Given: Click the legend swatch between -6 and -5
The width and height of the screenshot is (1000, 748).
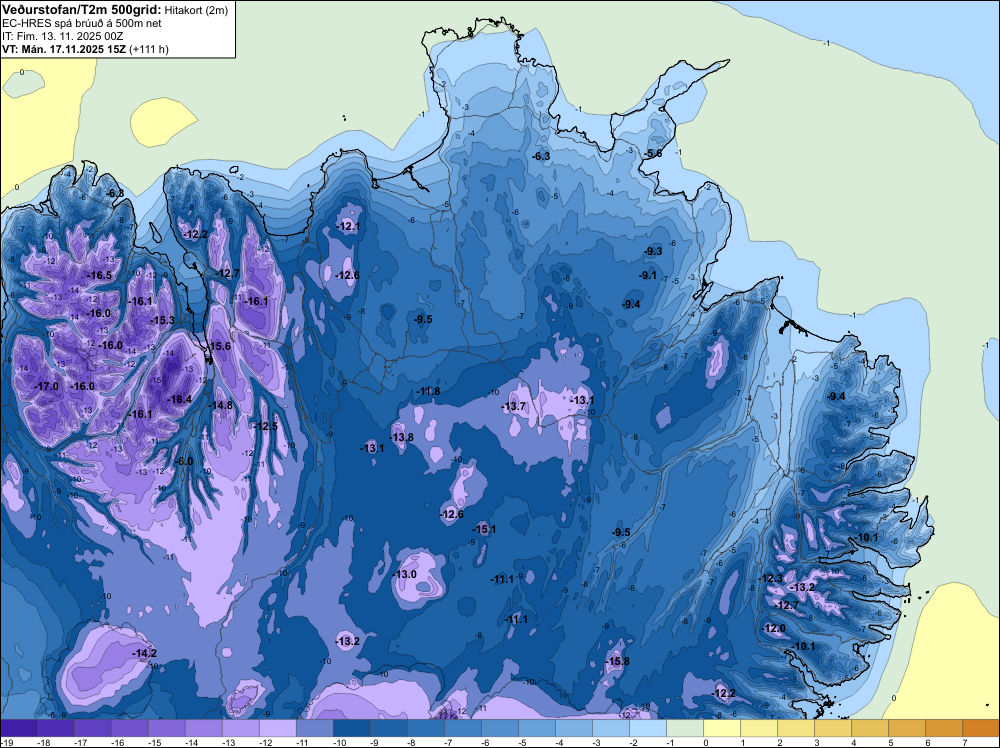Looking at the screenshot, I should [x=500, y=728].
